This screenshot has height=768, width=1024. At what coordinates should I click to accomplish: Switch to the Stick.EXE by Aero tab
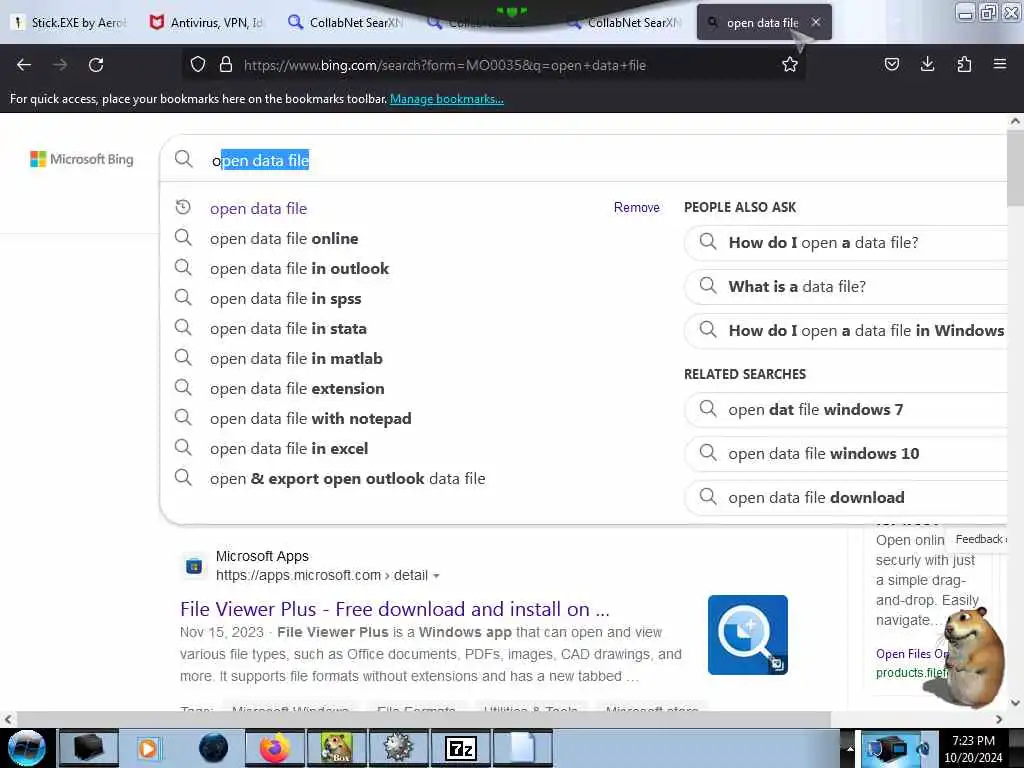(70, 22)
